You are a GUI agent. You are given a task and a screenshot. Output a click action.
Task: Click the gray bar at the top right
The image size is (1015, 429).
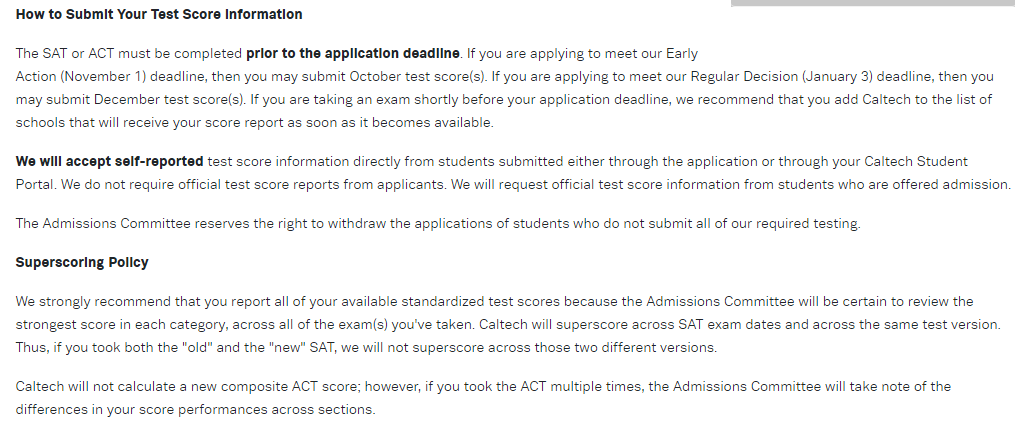pos(872,3)
